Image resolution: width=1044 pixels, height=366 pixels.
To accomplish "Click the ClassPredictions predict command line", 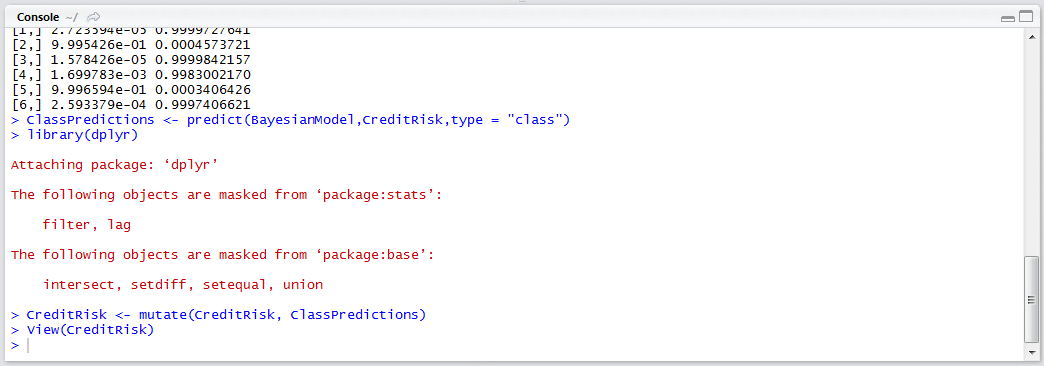I will (298, 120).
